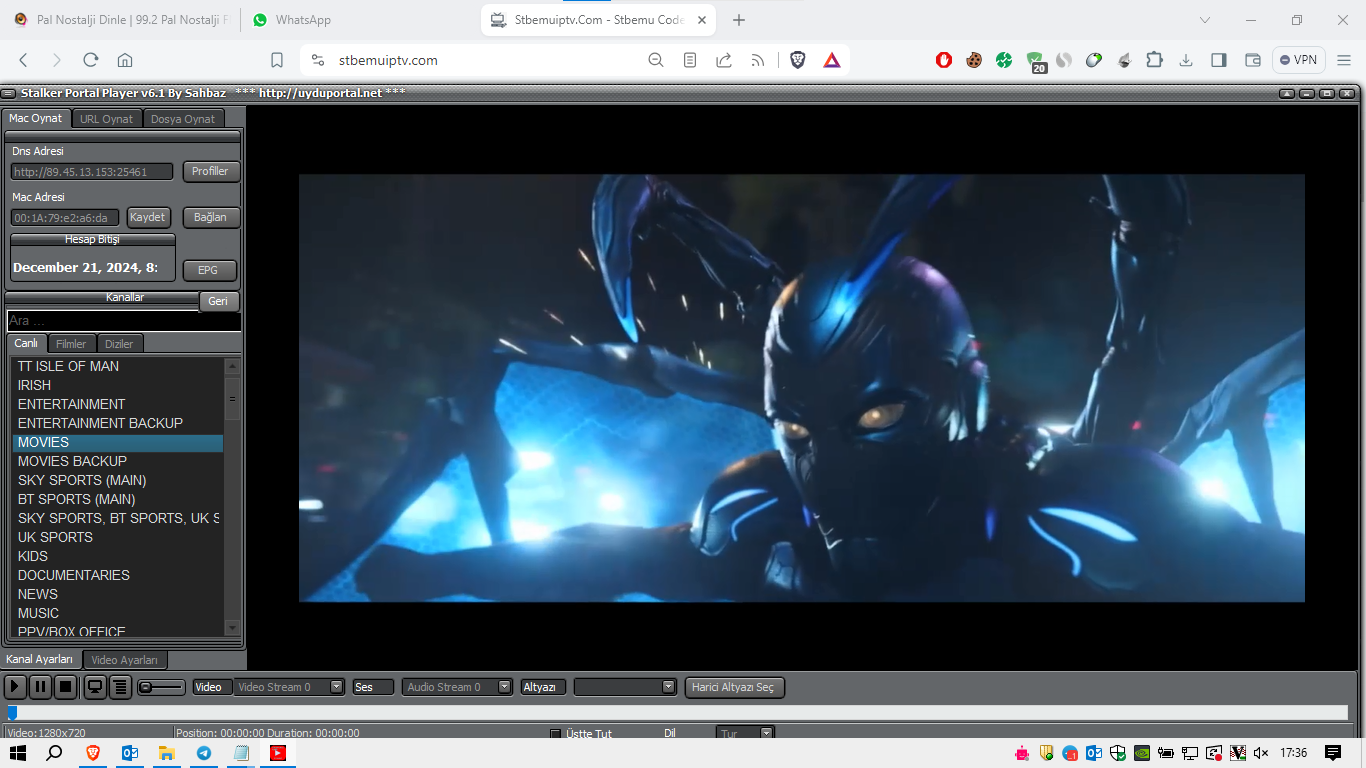Toggle fullscreen with the monitor icon
1366x768 pixels.
point(95,687)
